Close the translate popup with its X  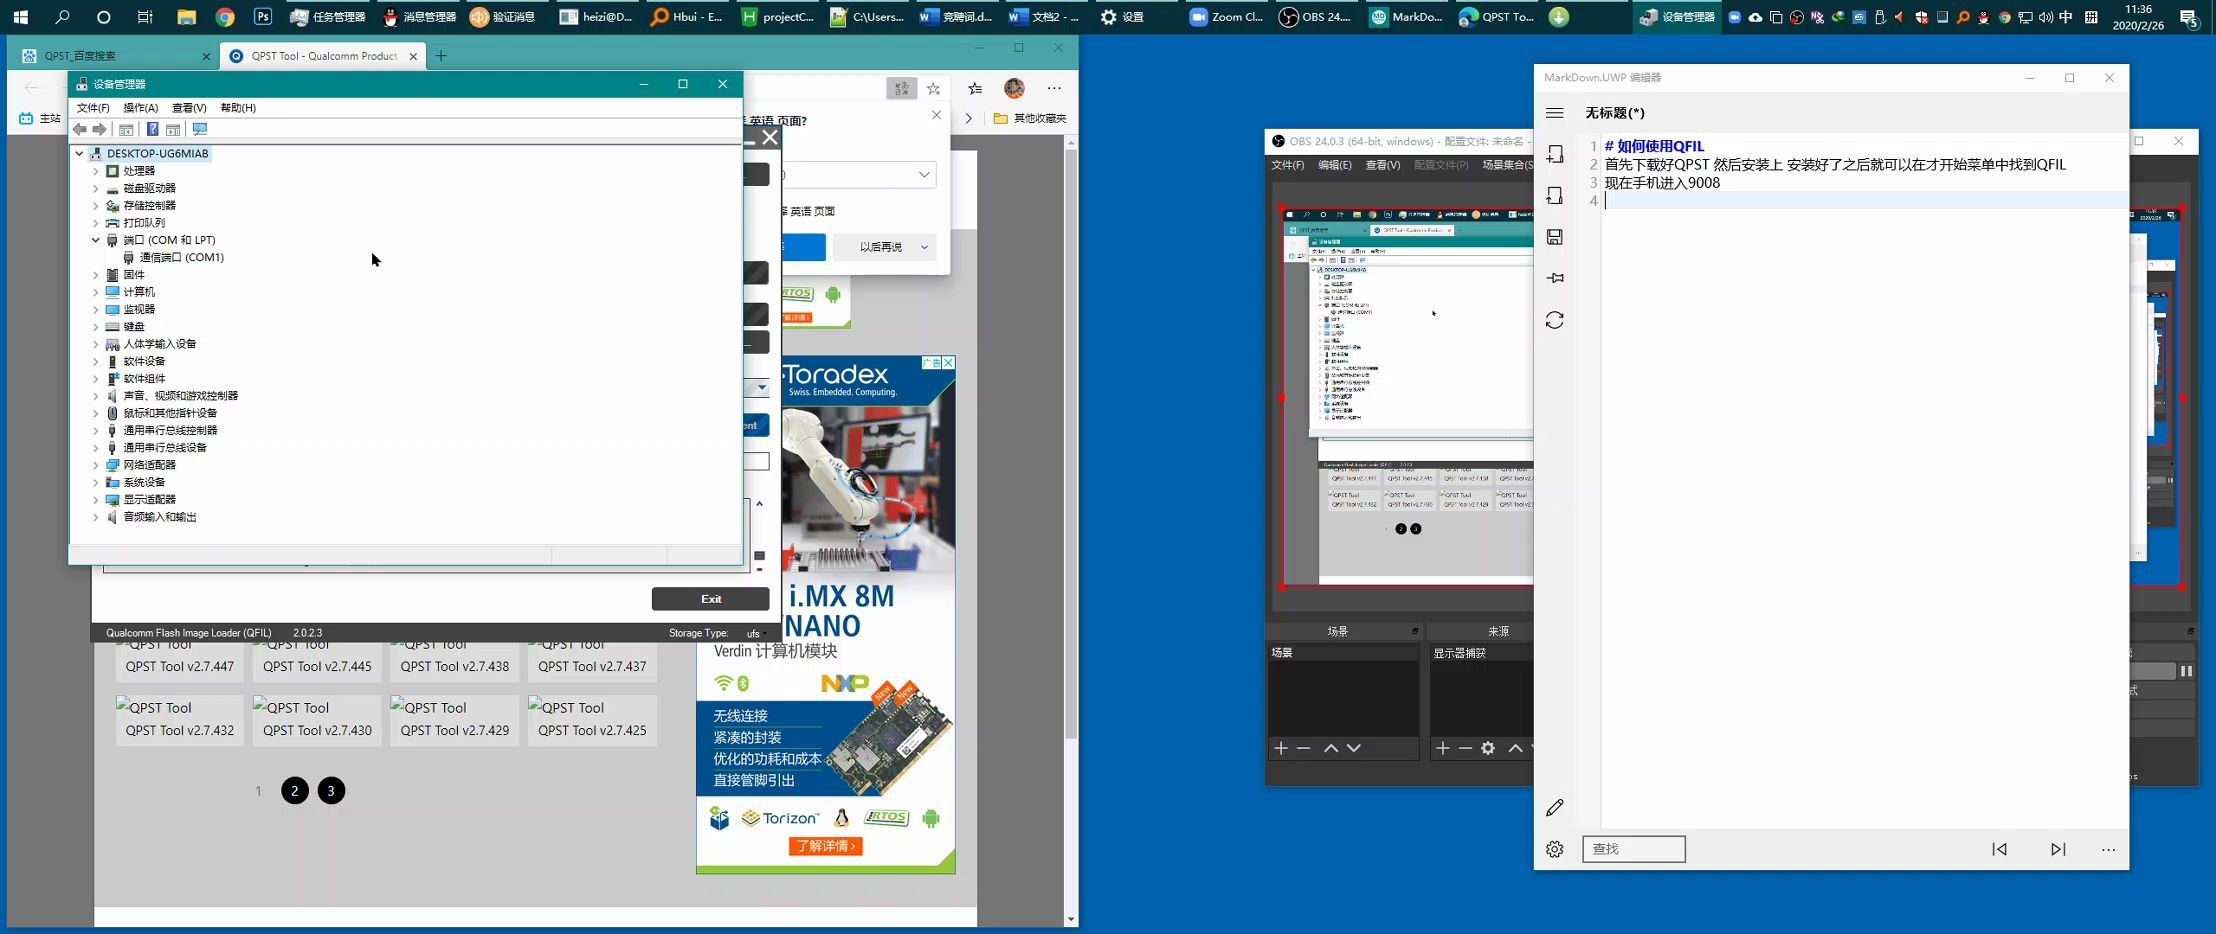[x=936, y=115]
